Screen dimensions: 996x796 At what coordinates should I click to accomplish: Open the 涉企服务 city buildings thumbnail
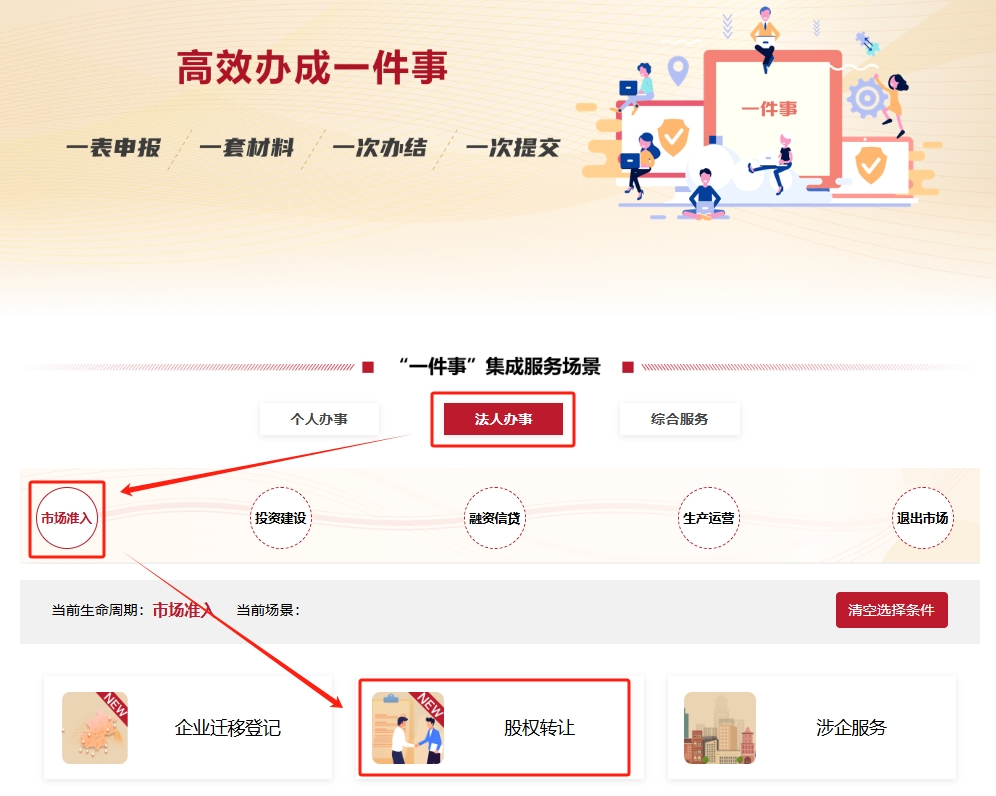click(720, 727)
